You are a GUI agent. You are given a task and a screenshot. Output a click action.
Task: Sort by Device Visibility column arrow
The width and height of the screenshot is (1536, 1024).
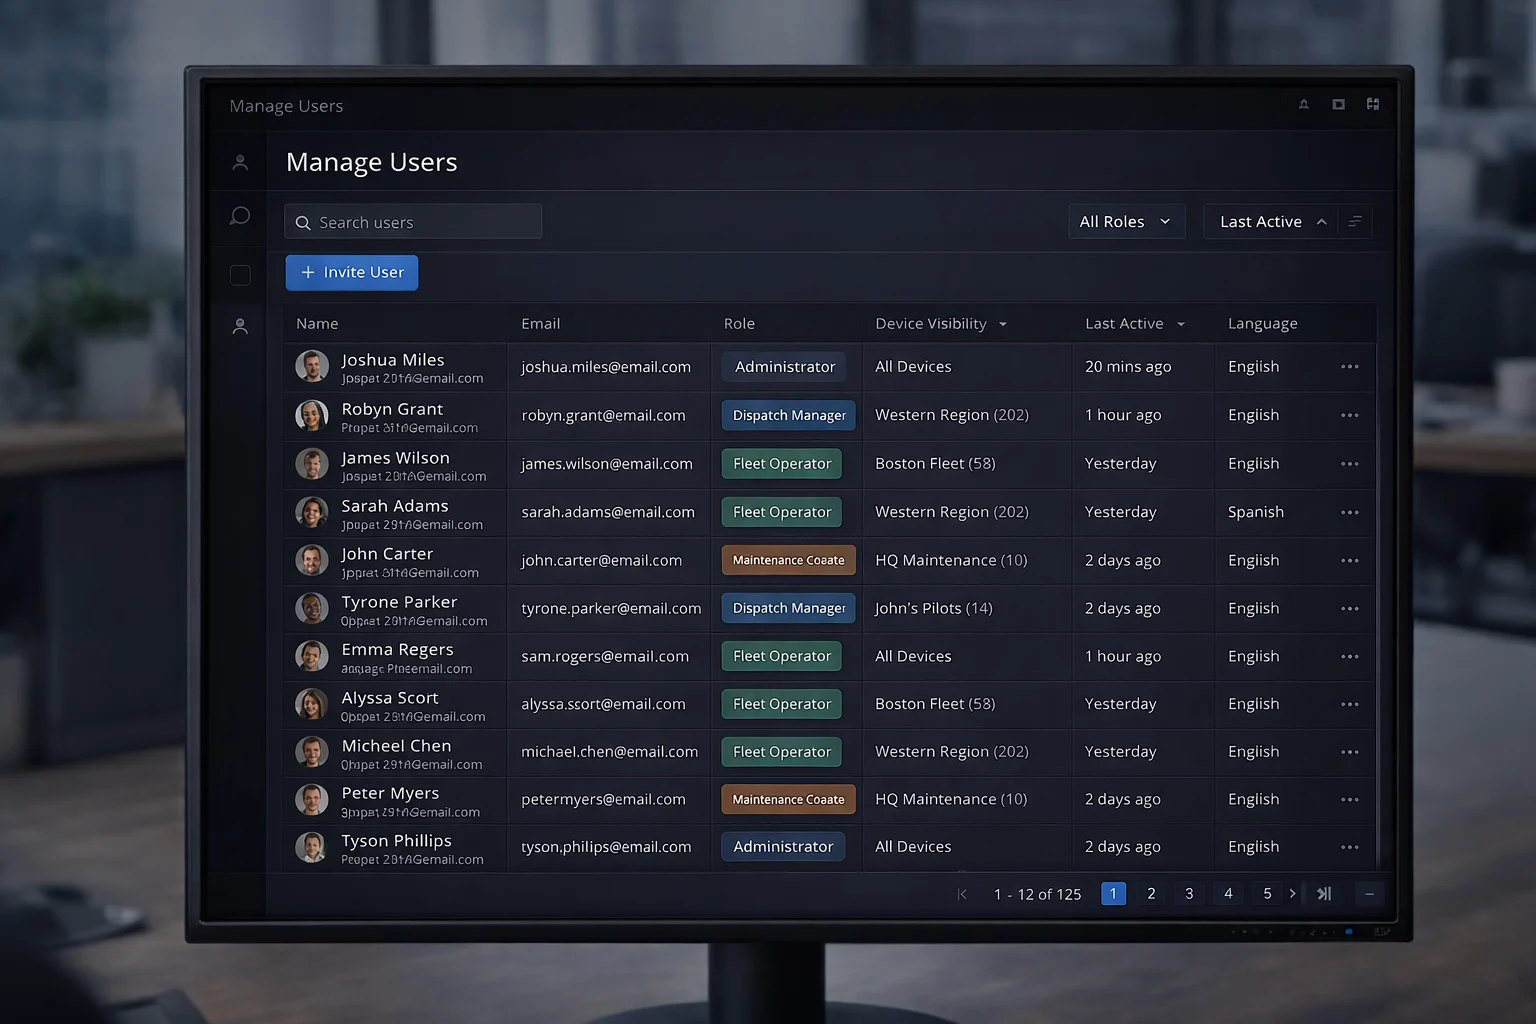click(x=1003, y=324)
